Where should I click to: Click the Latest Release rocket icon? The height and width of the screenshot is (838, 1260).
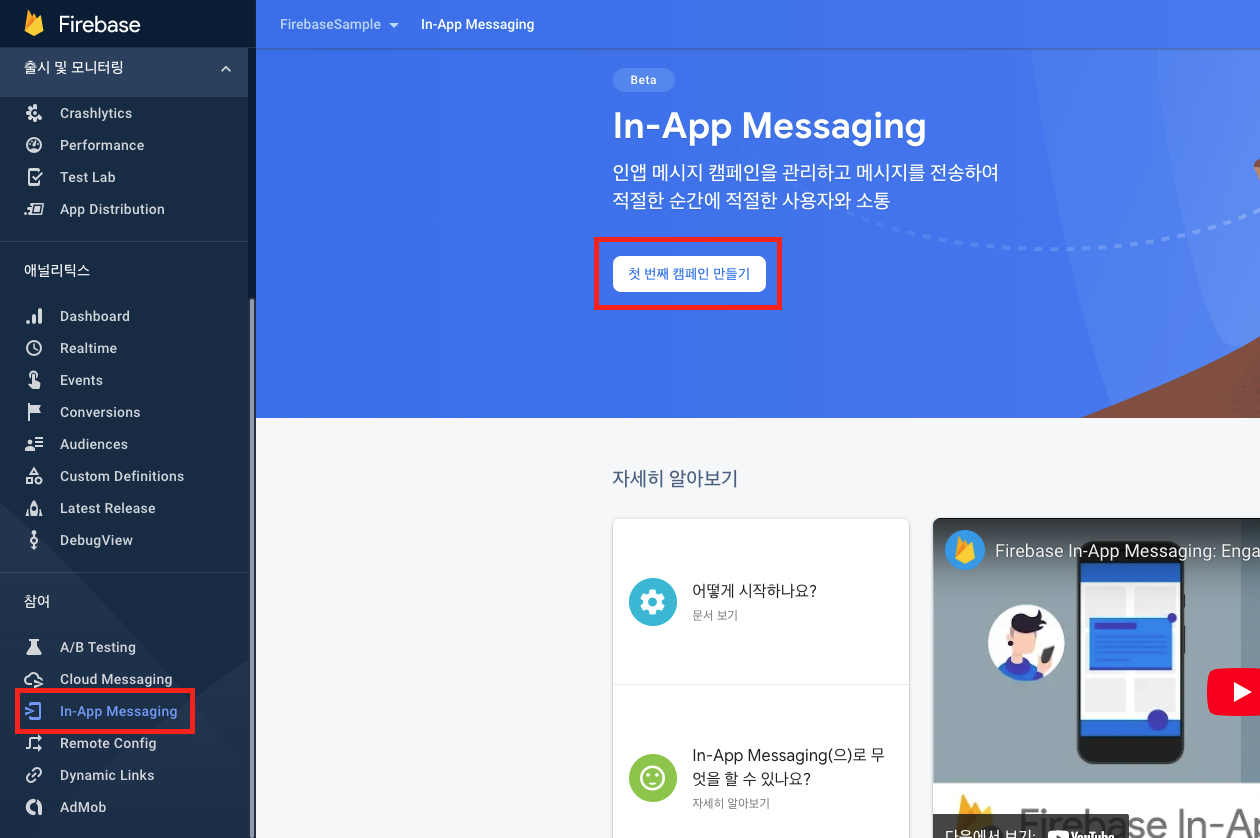[34, 508]
